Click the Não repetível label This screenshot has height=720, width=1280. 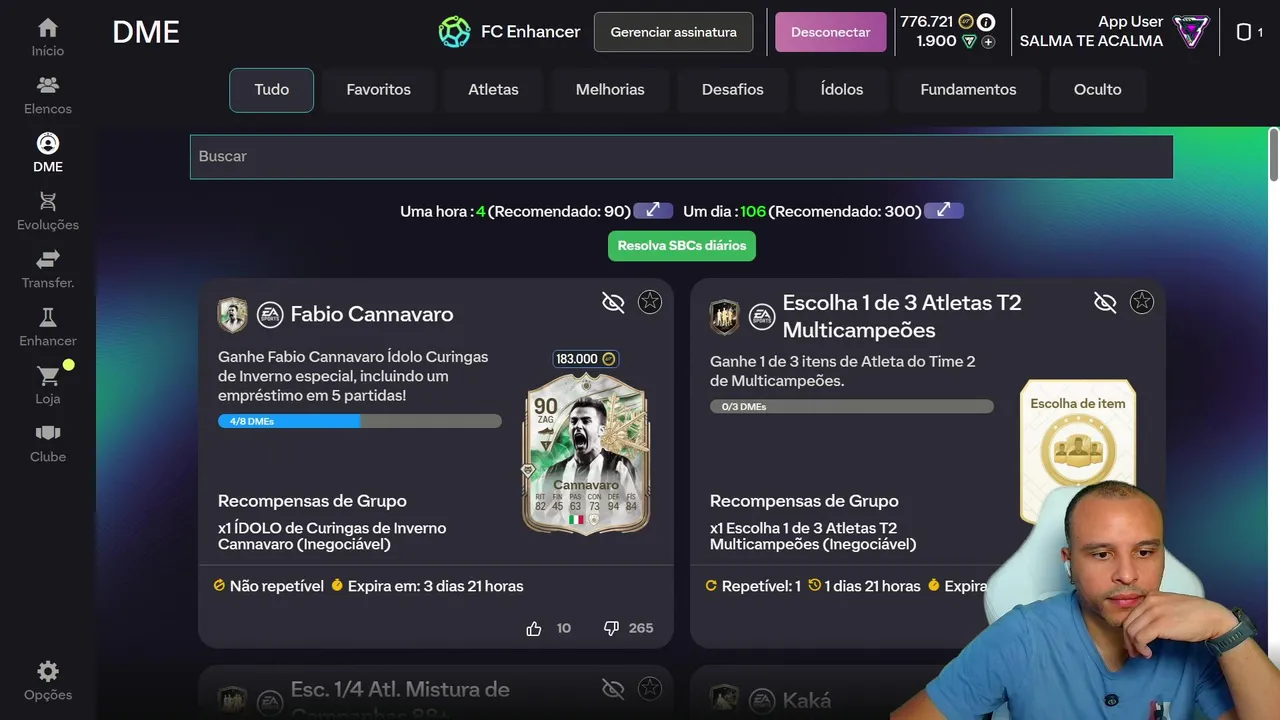tap(277, 586)
